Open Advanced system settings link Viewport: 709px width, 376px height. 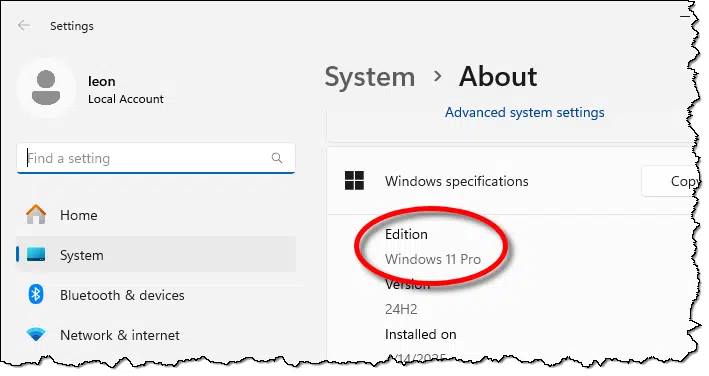[x=525, y=112]
